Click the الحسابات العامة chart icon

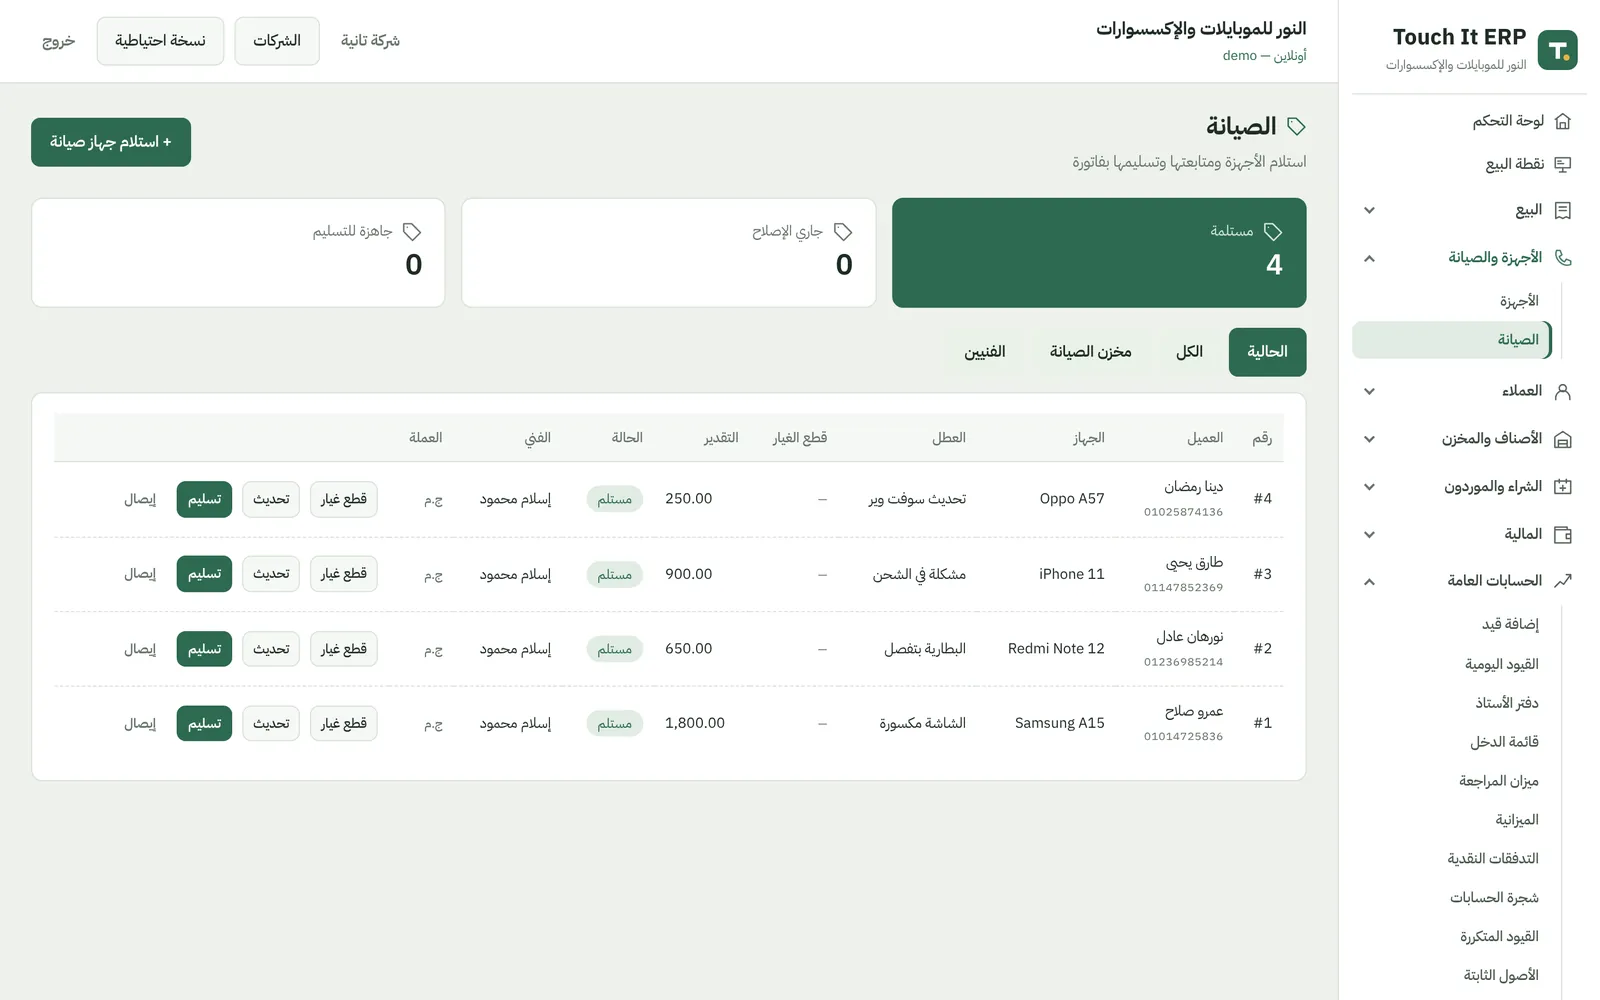[1563, 581]
